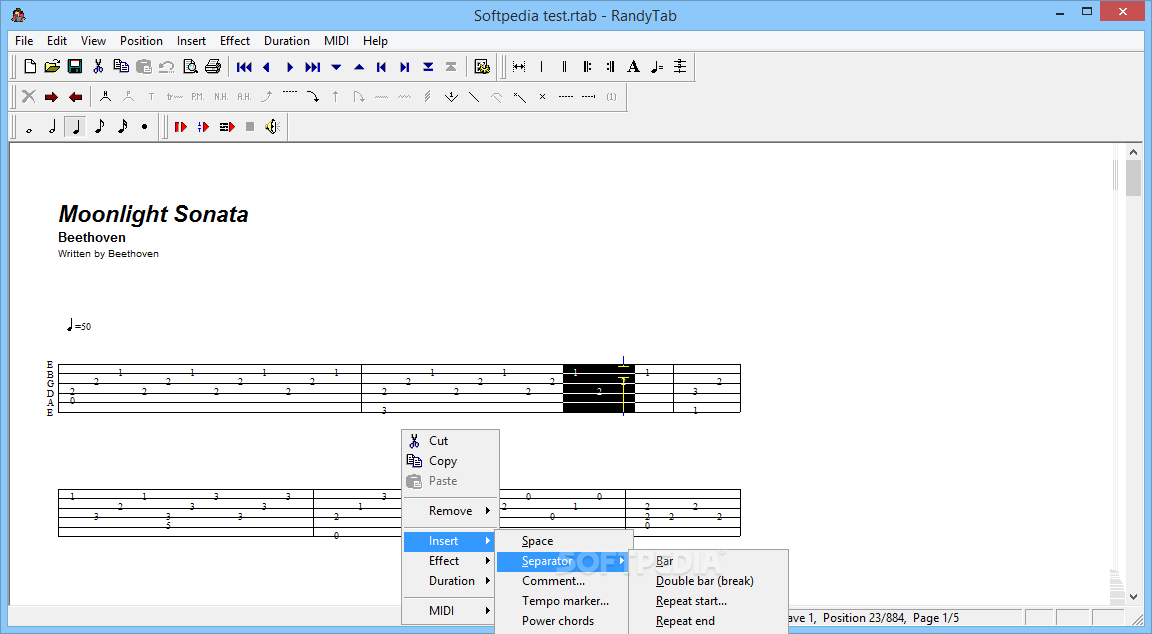
Task: Expand Effect submenu in context menu
Action: pos(451,561)
